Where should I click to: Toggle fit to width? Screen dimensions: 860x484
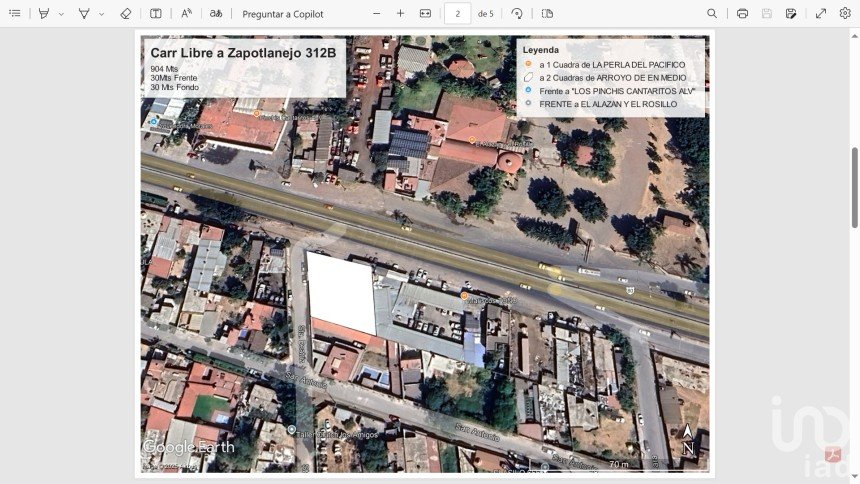[x=425, y=14]
